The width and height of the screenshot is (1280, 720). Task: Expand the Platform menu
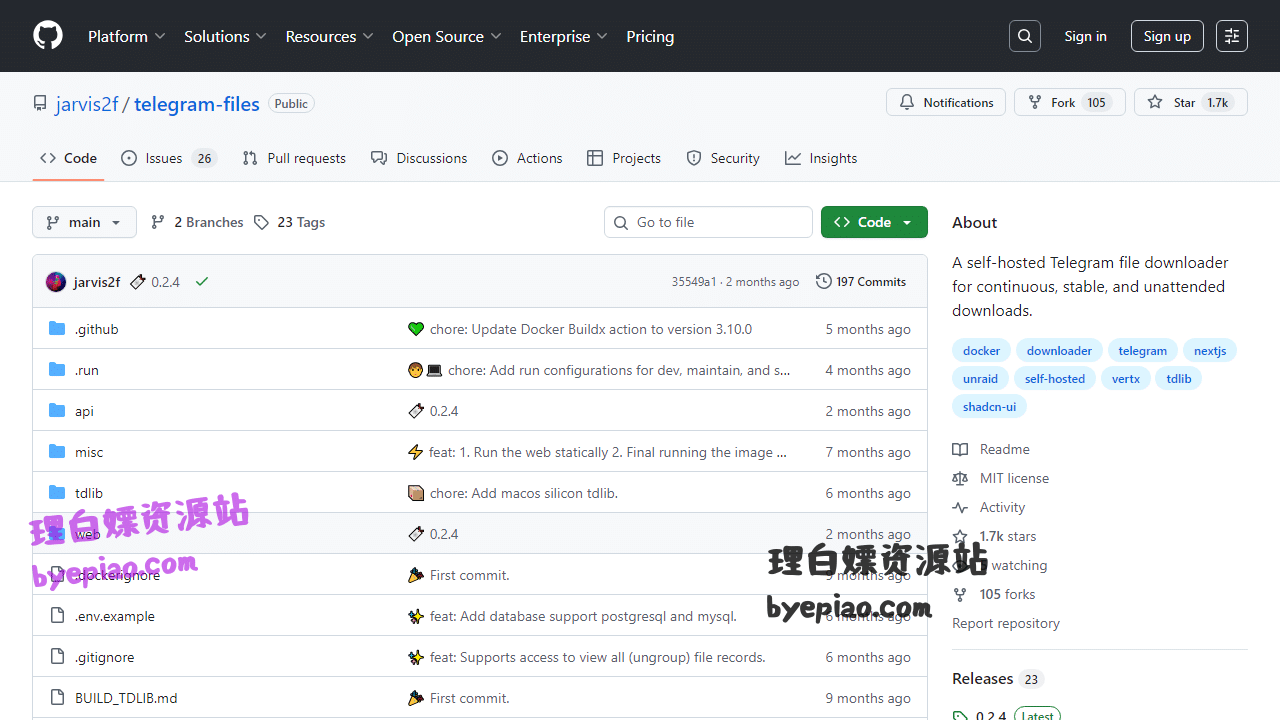coord(126,36)
